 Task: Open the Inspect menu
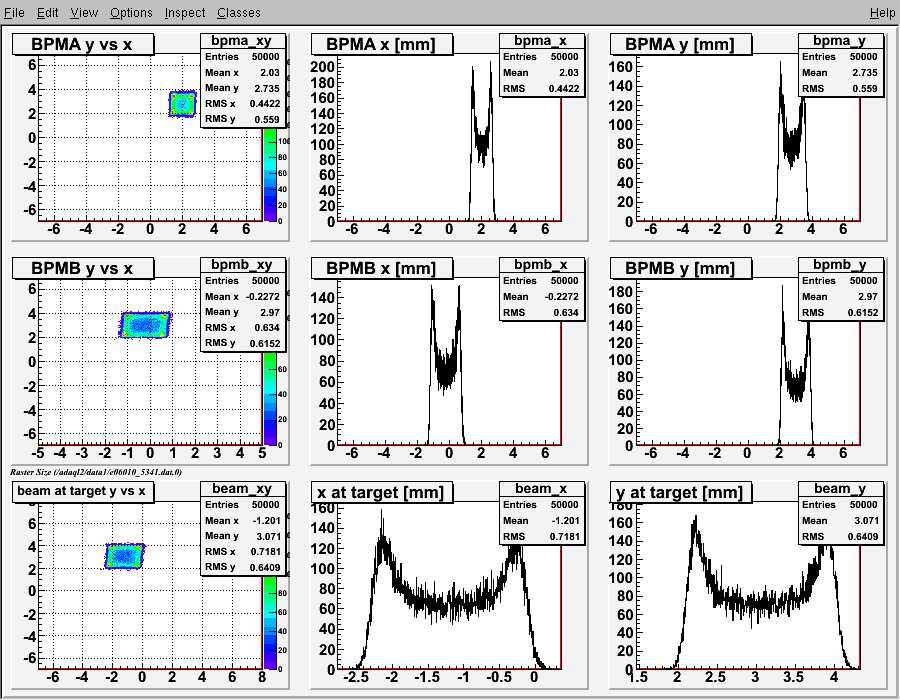184,13
